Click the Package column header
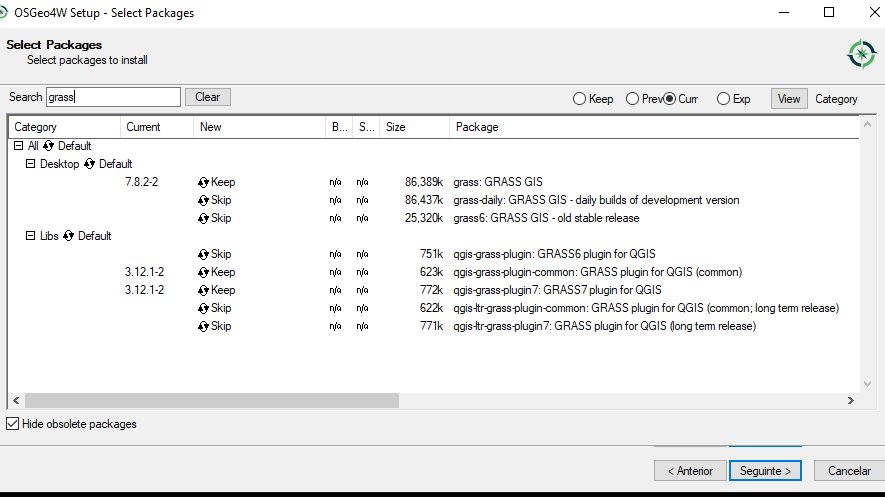 pyautogui.click(x=655, y=127)
